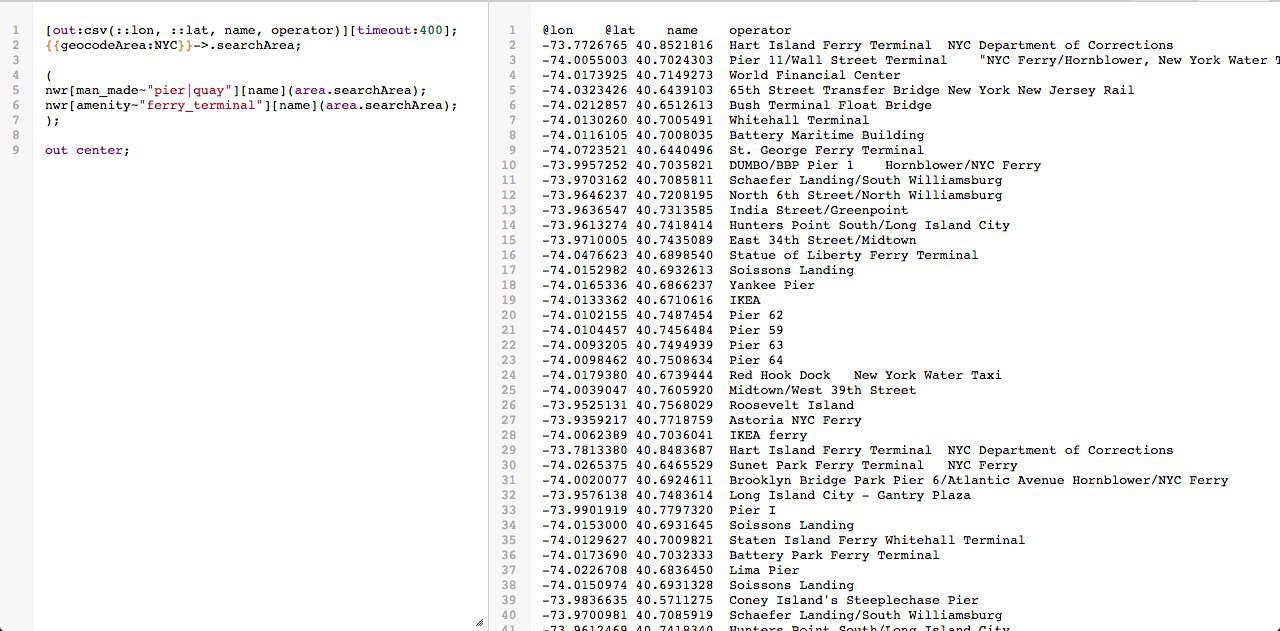This screenshot has height=631, width=1280.
Task: Click "Pier 59" entry
Action: click(x=756, y=330)
